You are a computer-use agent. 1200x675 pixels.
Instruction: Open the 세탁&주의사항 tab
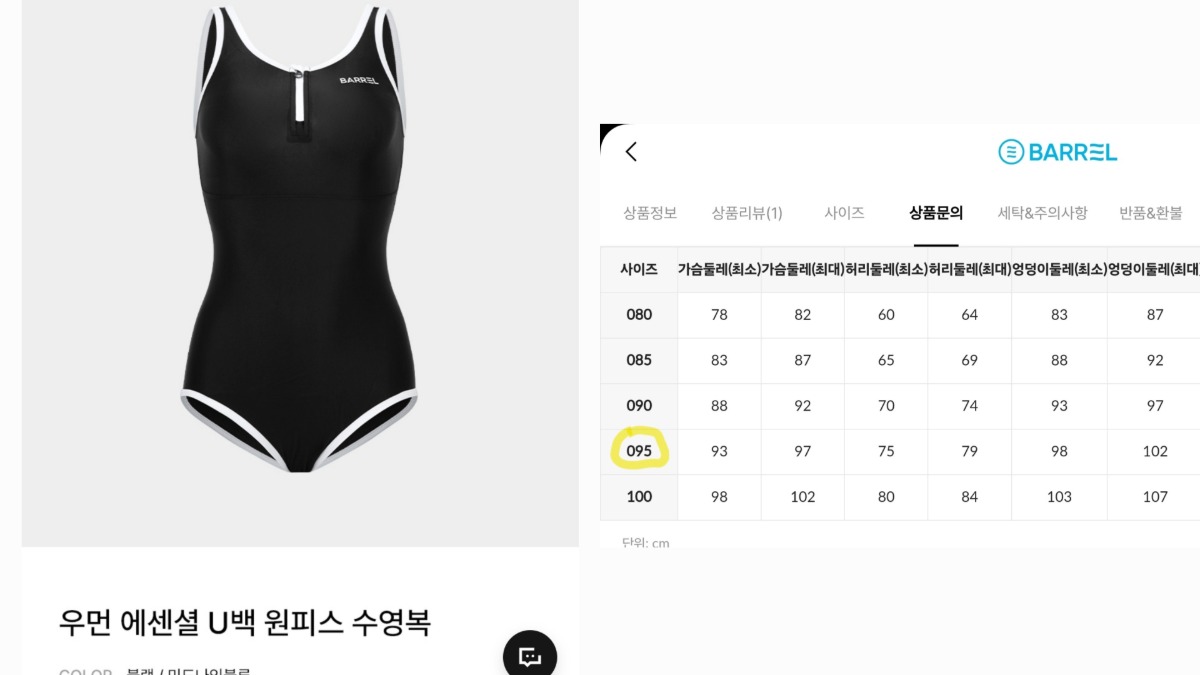1043,213
